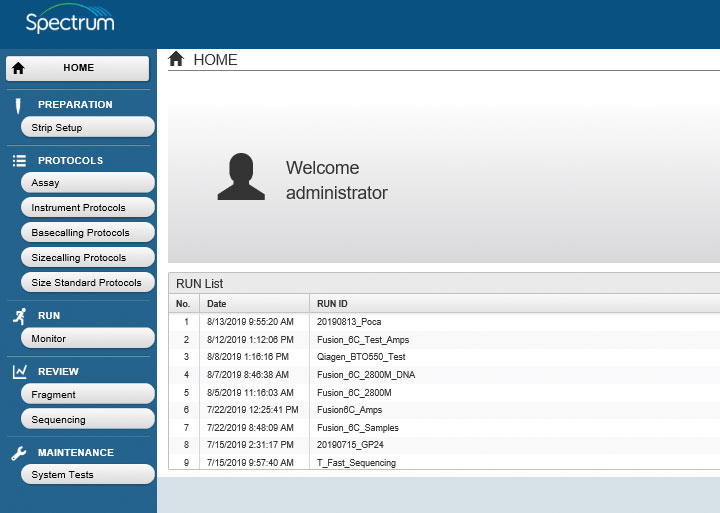The width and height of the screenshot is (720, 513).
Task: Open the run Monitor
Action: point(86,339)
